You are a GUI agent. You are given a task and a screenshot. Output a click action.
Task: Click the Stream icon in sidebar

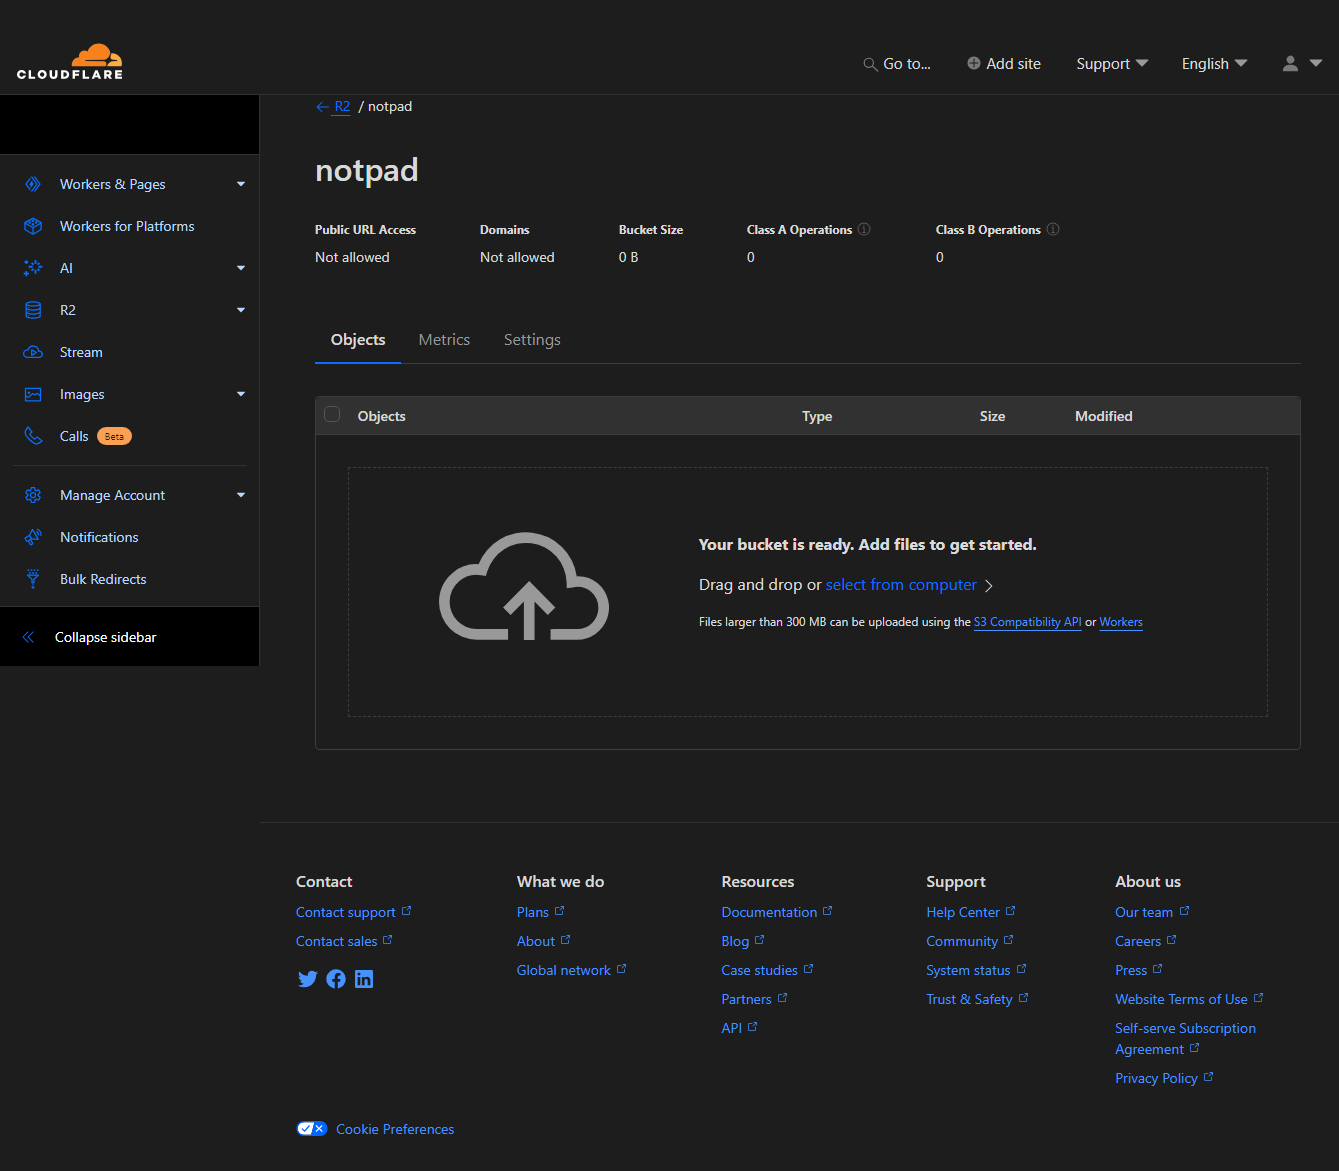pos(33,352)
